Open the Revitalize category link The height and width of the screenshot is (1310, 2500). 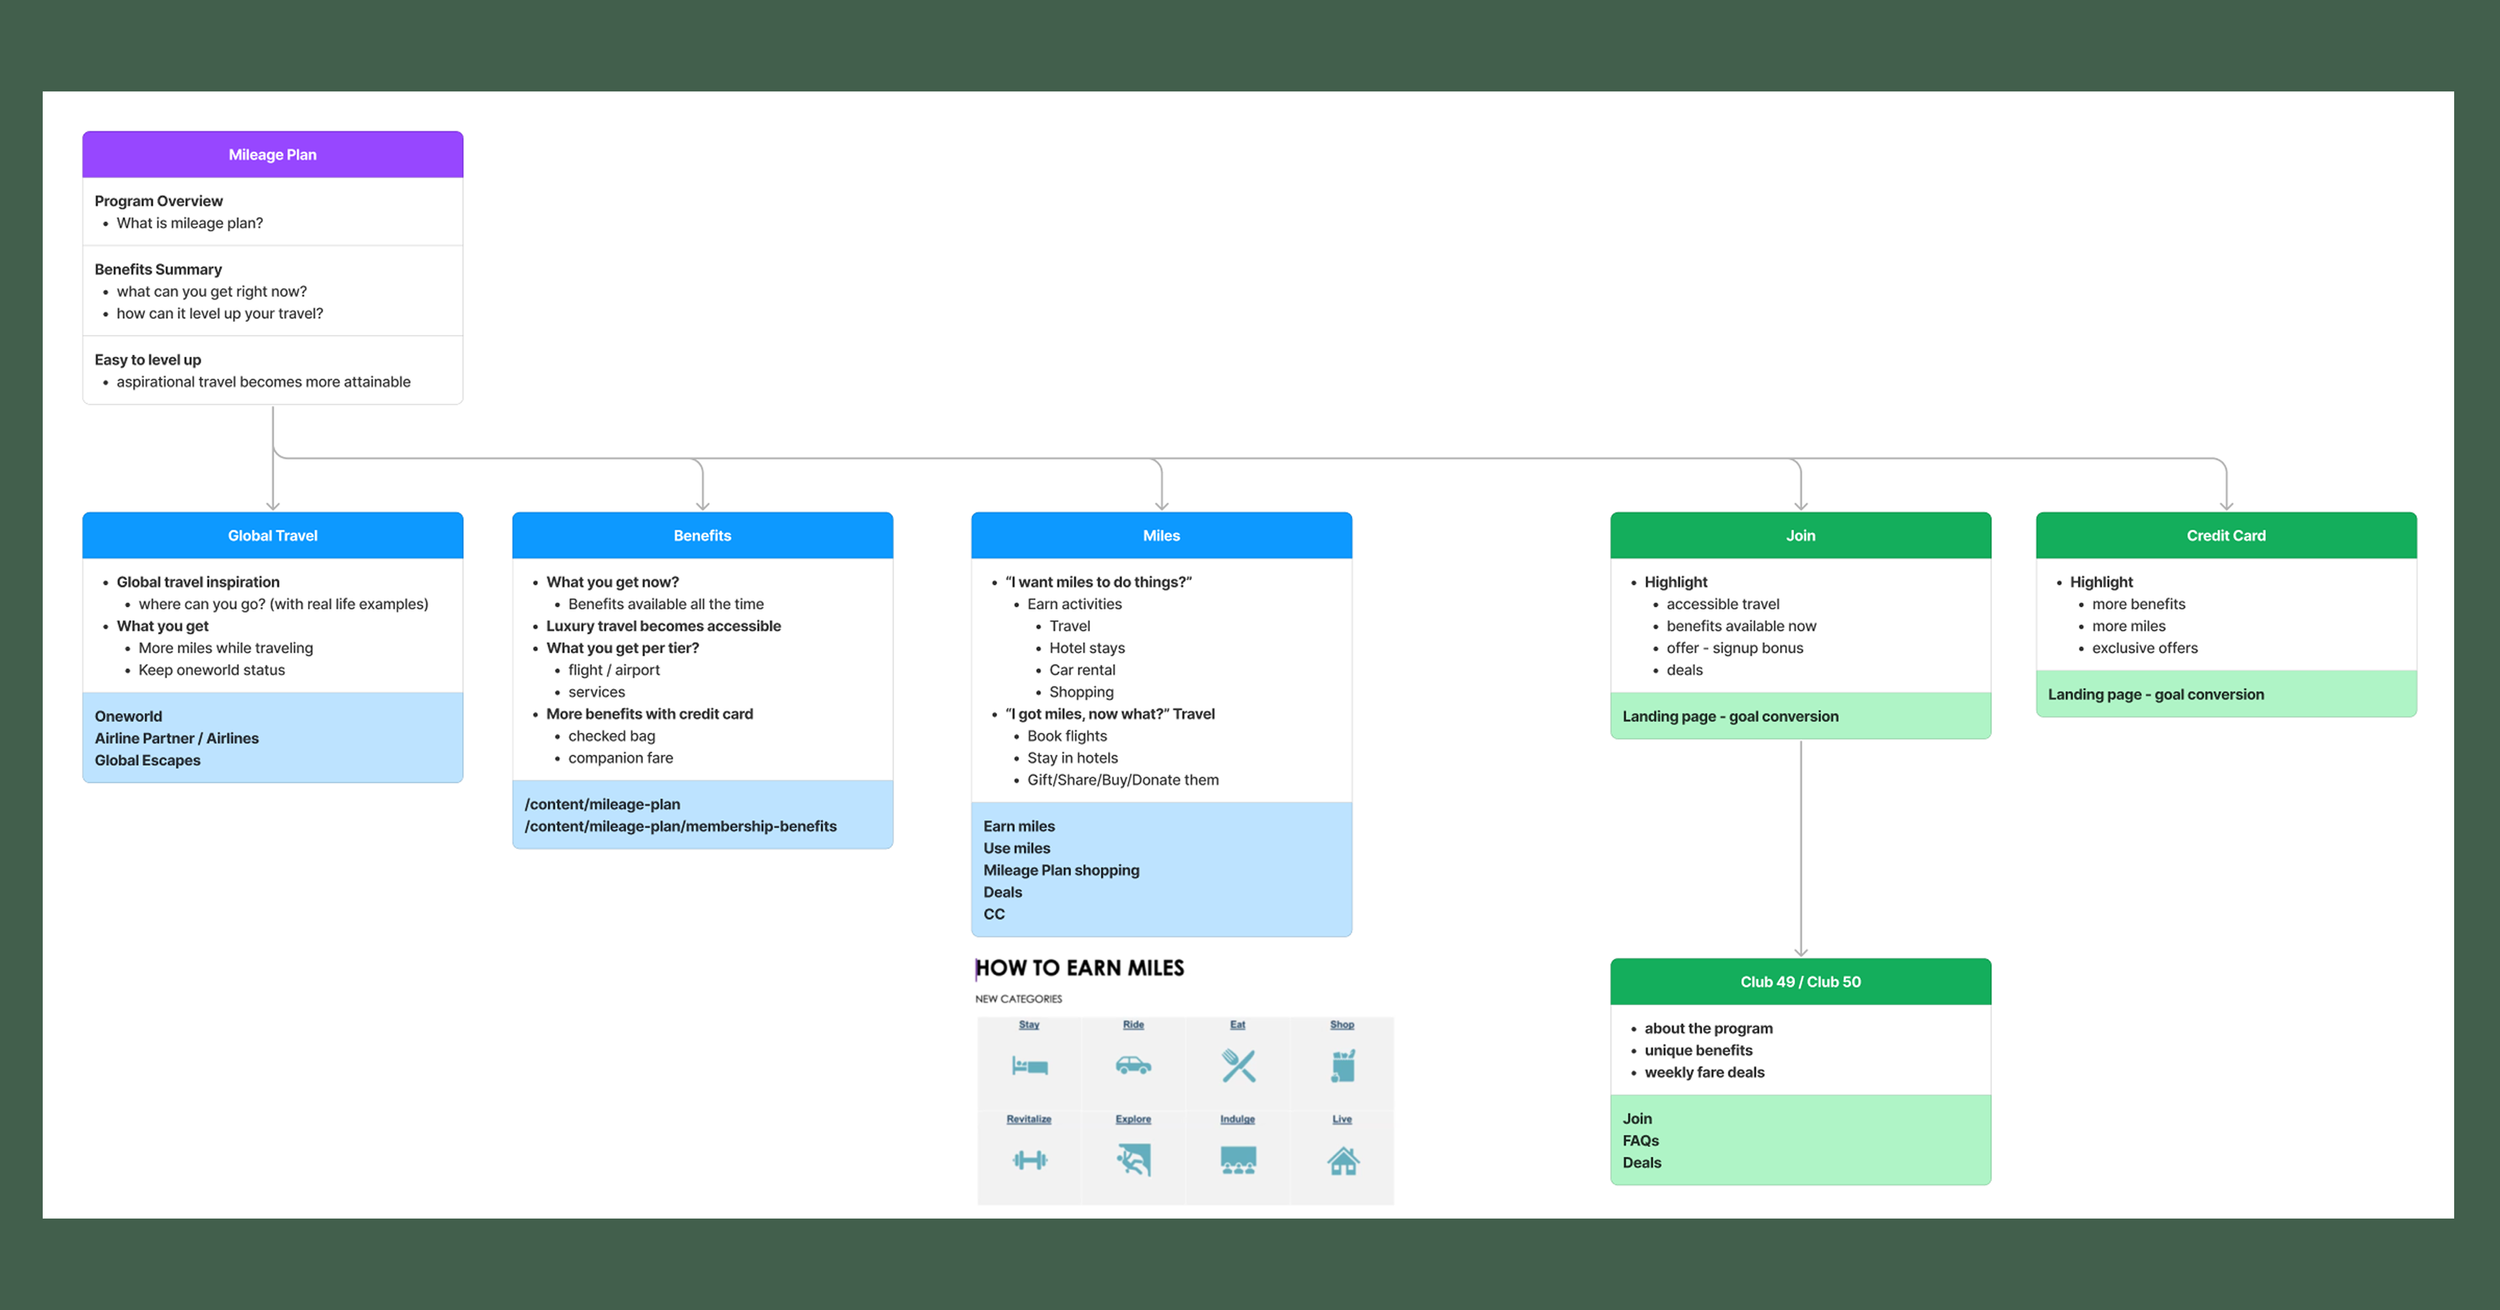(x=1029, y=1119)
